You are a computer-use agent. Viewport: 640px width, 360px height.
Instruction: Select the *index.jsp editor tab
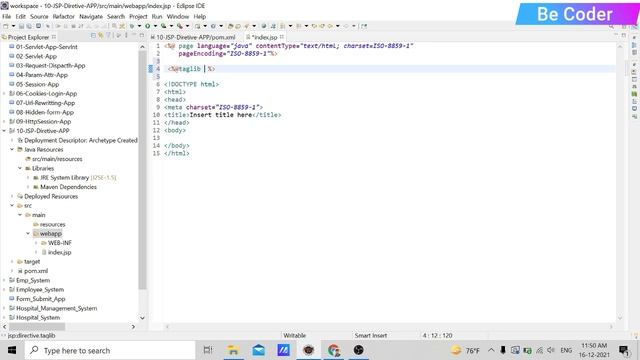click(264, 37)
